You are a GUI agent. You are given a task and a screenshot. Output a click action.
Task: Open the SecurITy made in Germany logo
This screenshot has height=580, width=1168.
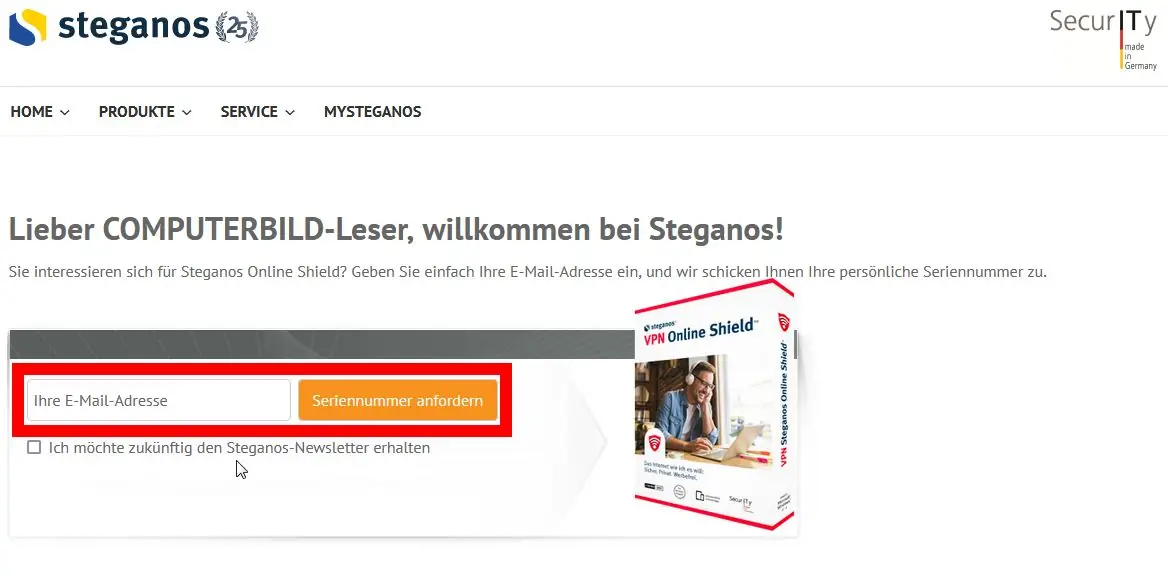[x=1104, y=39]
